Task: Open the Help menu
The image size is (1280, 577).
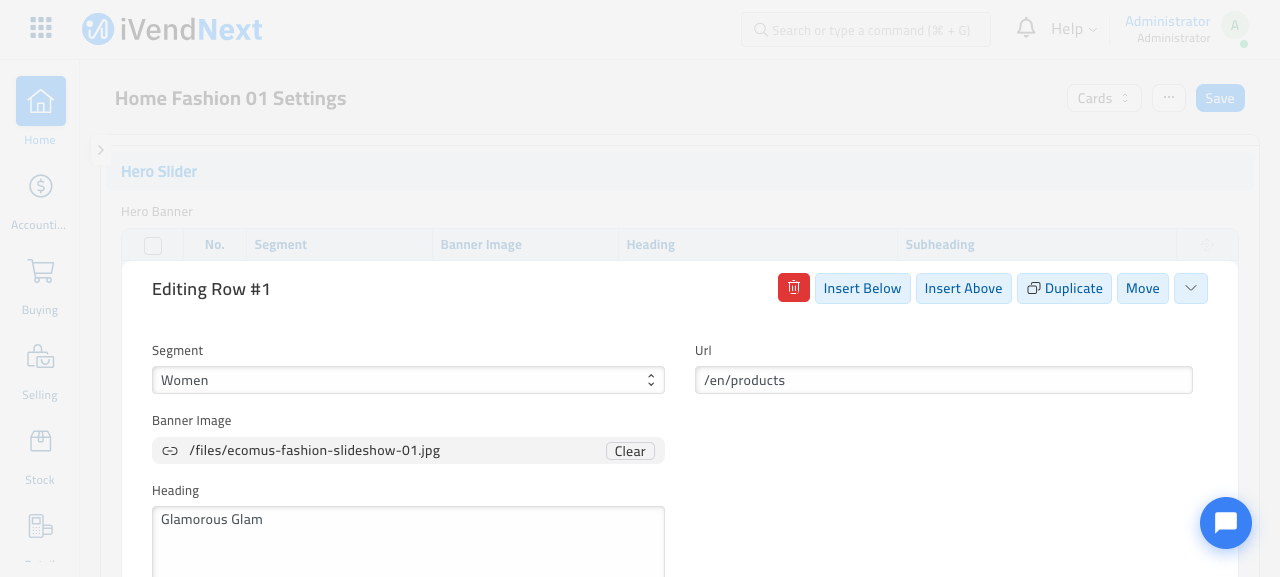Action: pos(1074,29)
